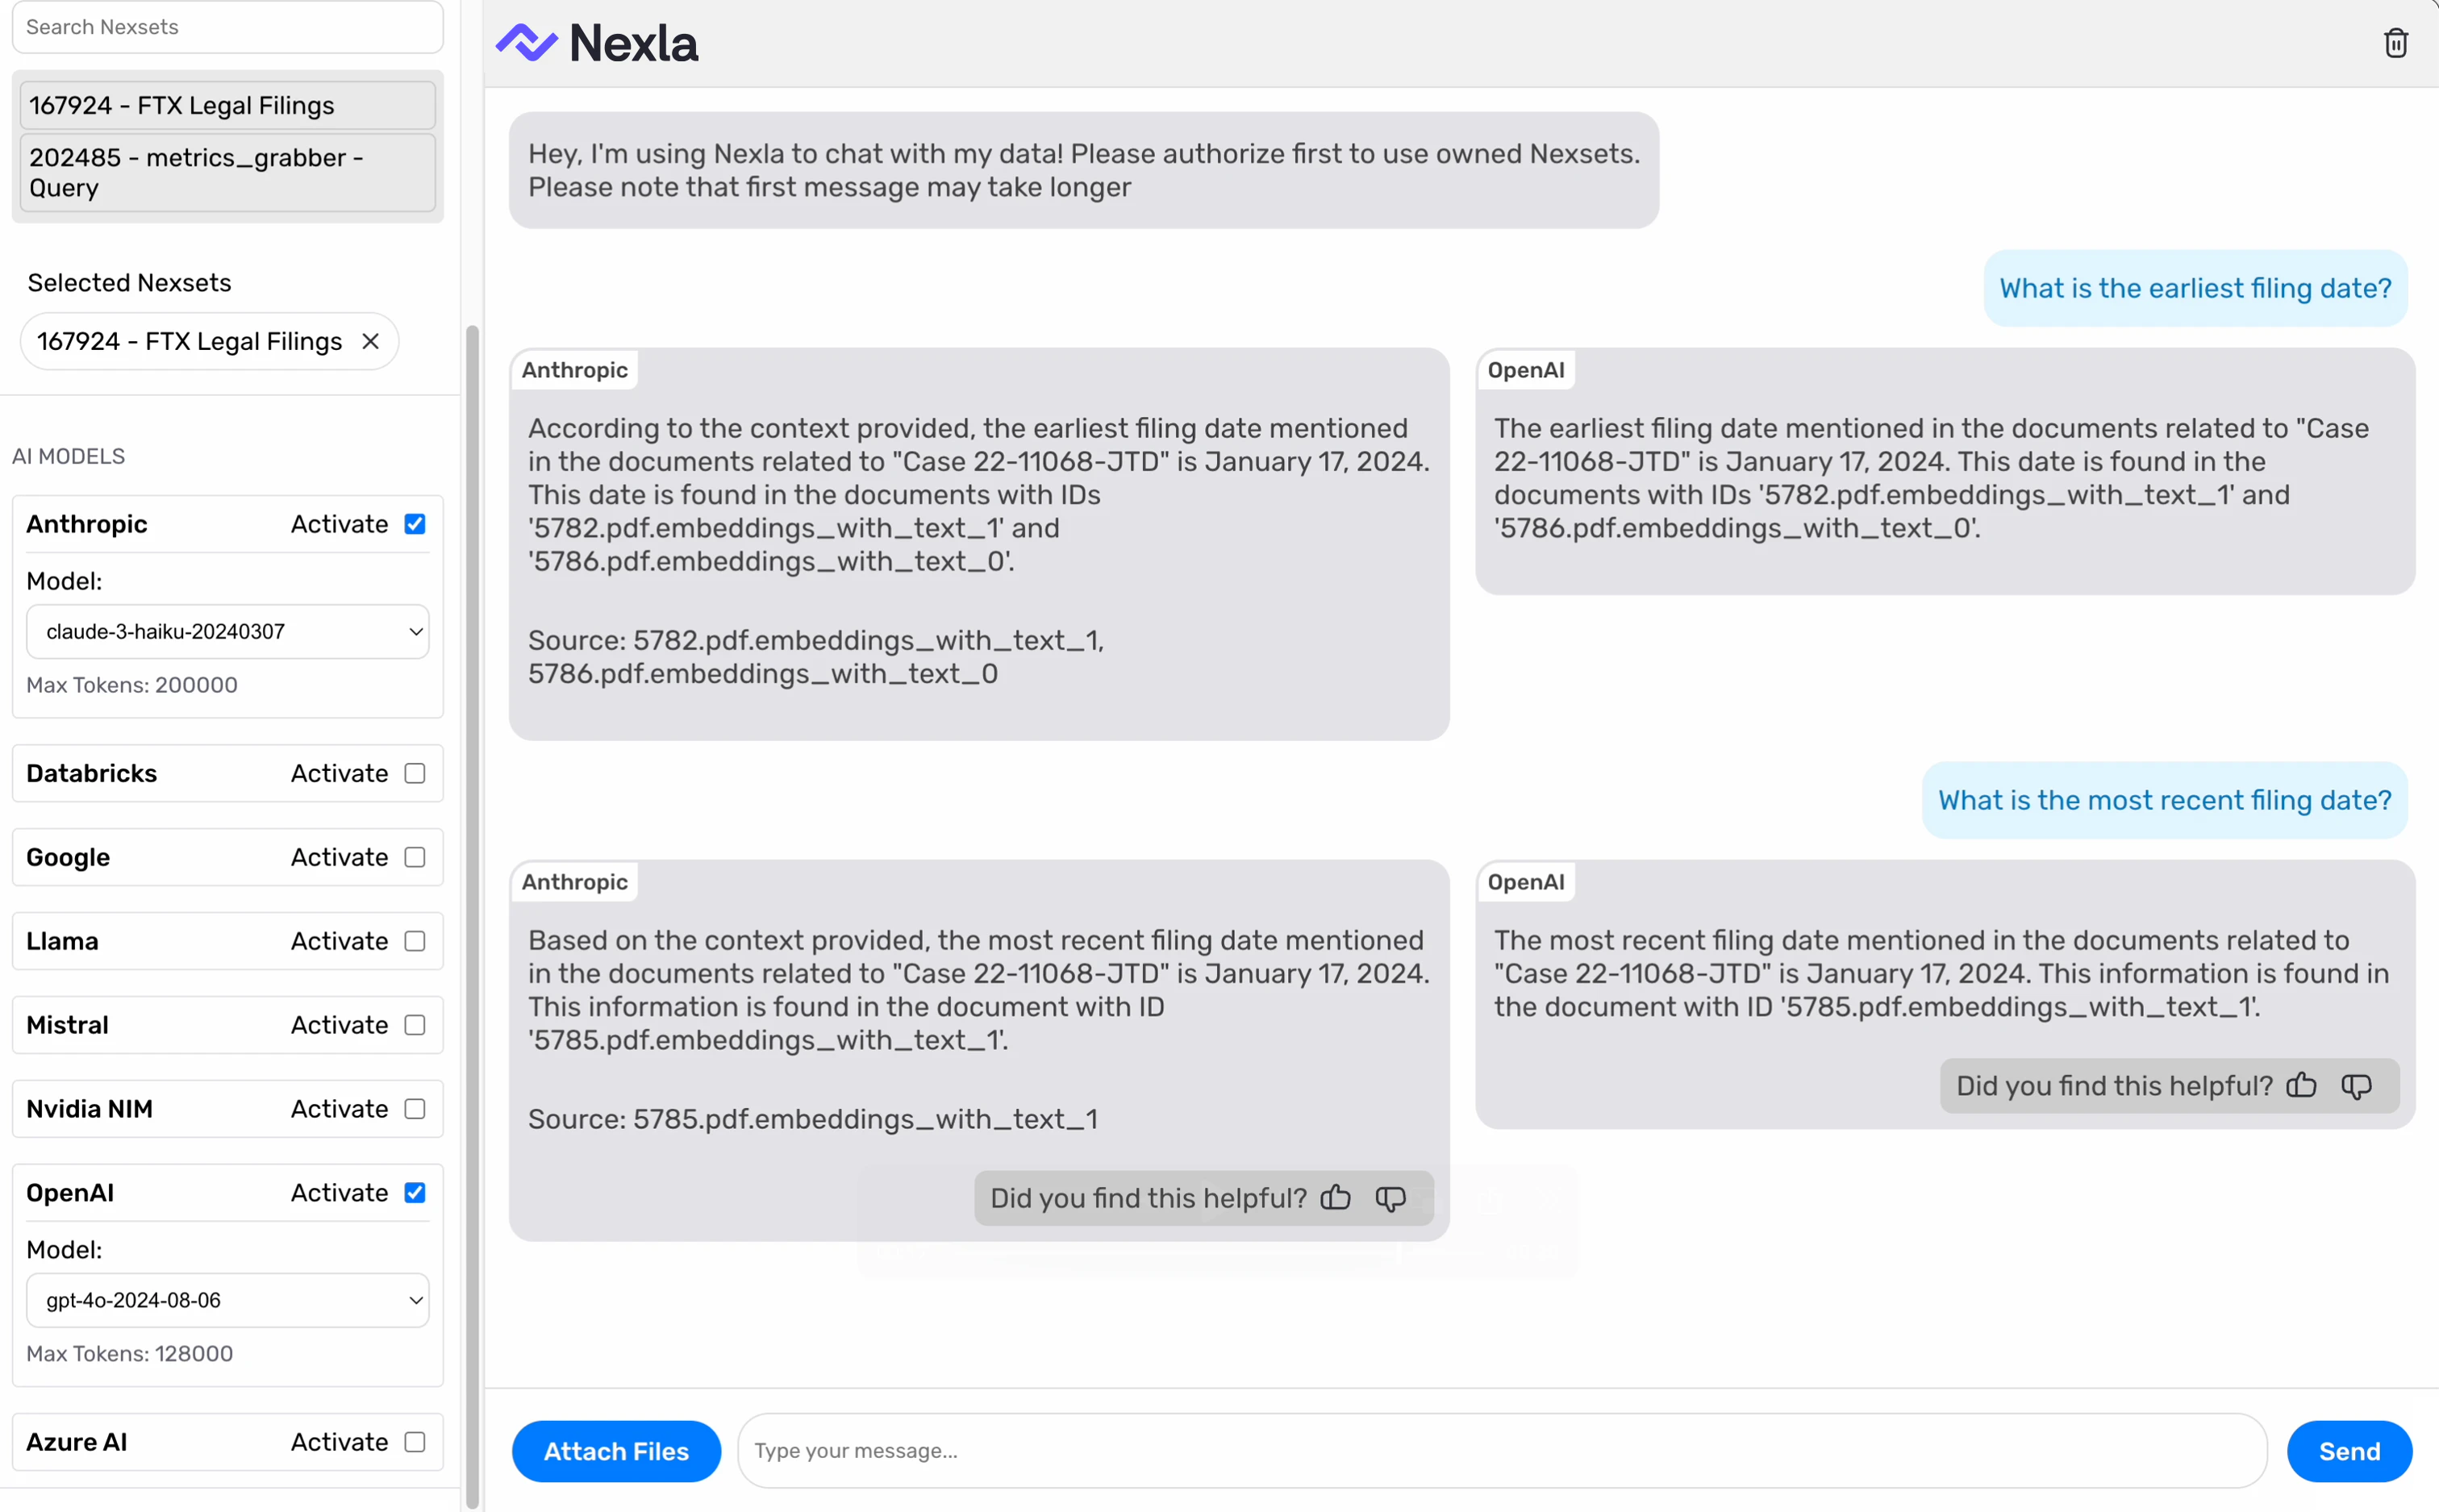Open the Anthropic model dropdown
The width and height of the screenshot is (2439, 1512).
pos(227,631)
